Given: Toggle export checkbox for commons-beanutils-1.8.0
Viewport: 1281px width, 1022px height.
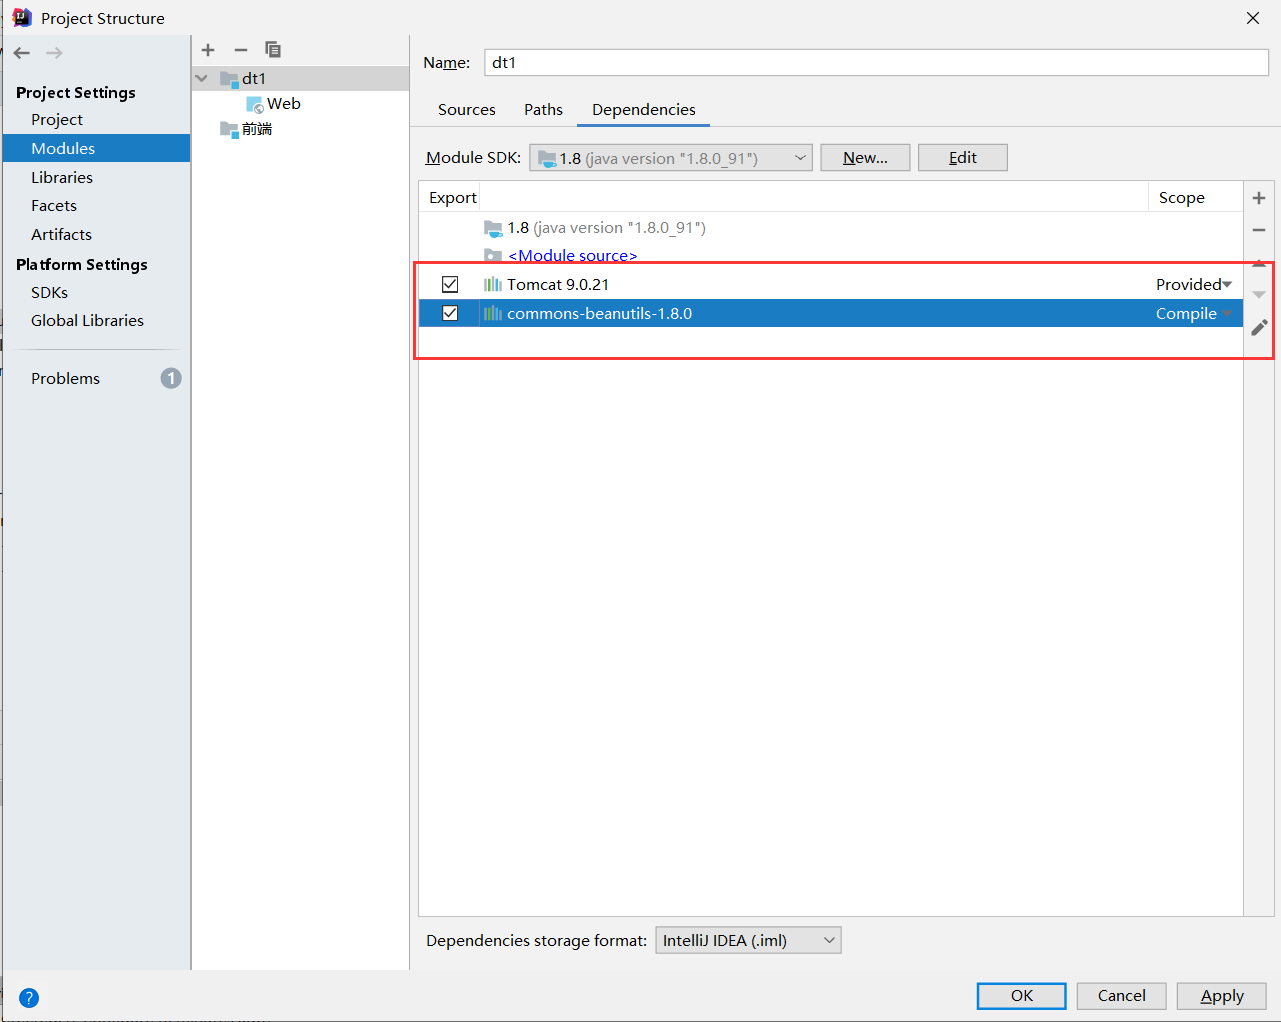Looking at the screenshot, I should (450, 314).
